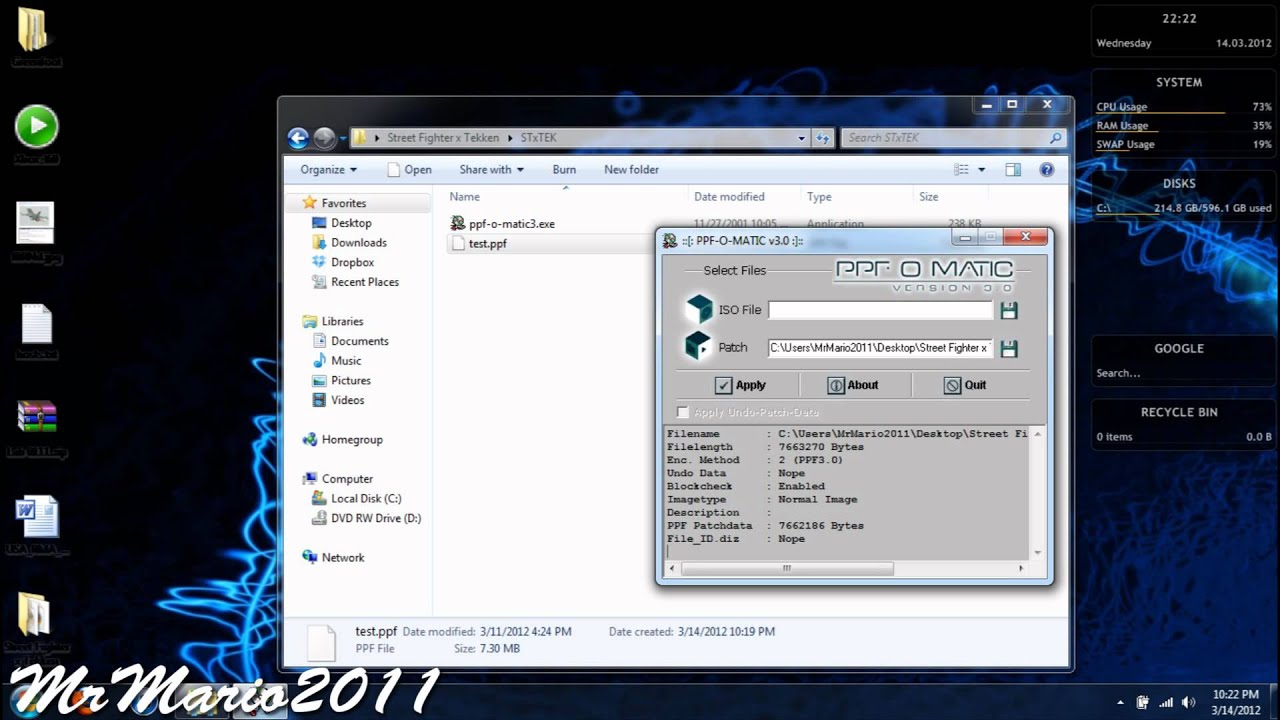
Task: Go back in Explorer
Action: [x=298, y=138]
